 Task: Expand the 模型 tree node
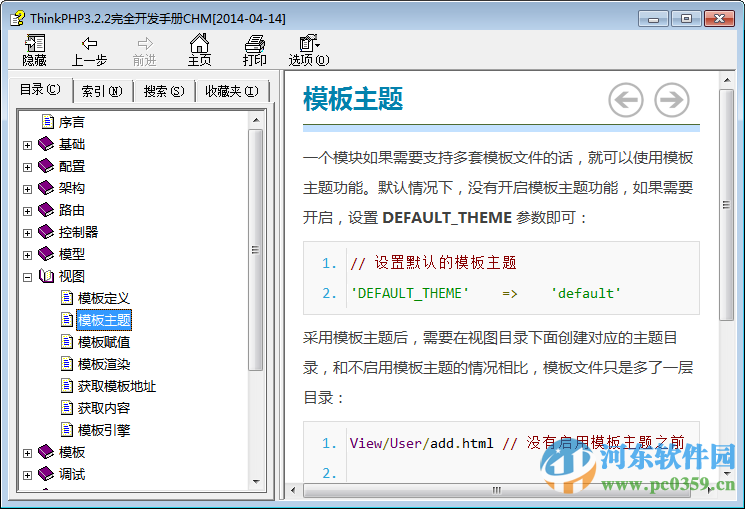pyautogui.click(x=28, y=255)
